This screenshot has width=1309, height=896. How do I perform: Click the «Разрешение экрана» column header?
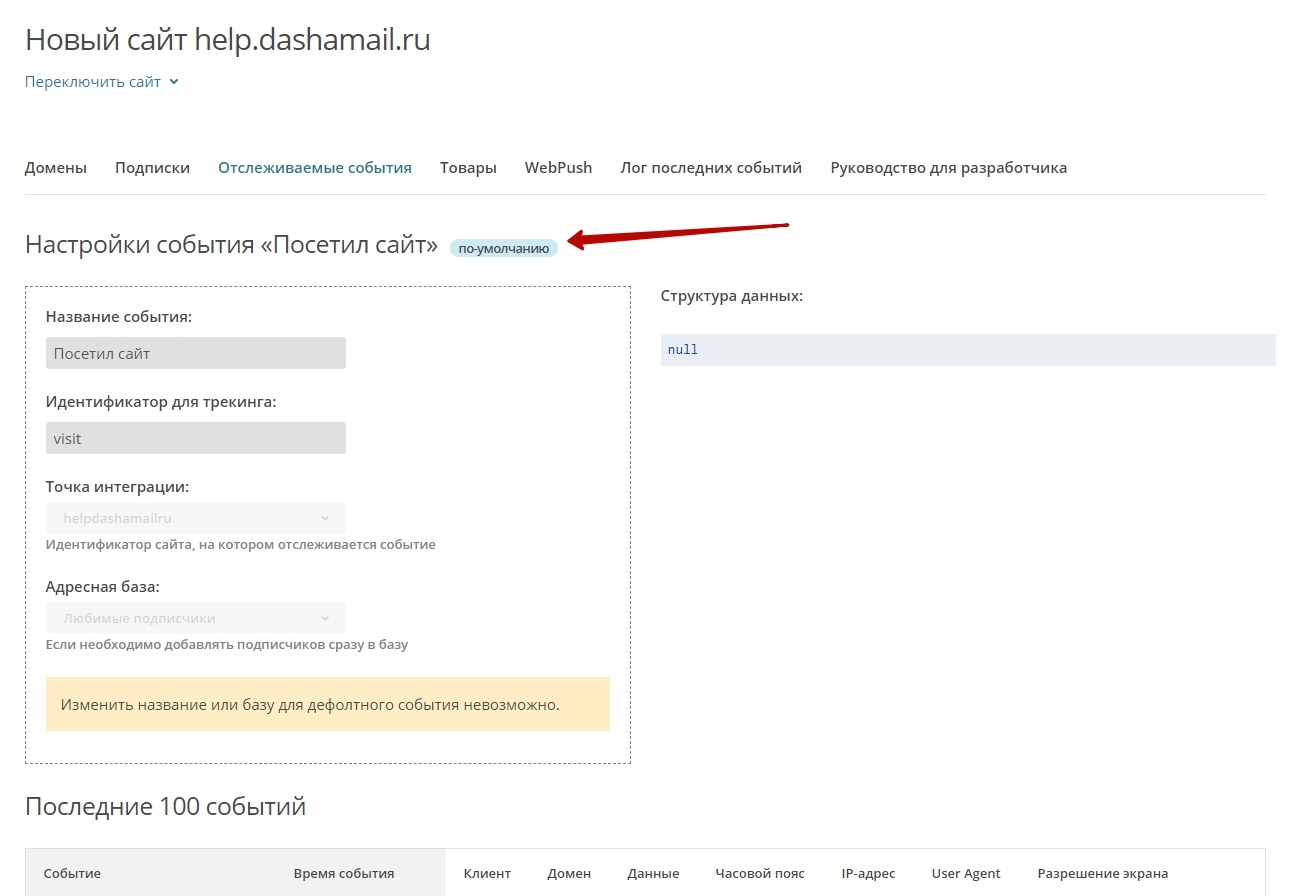(1102, 873)
